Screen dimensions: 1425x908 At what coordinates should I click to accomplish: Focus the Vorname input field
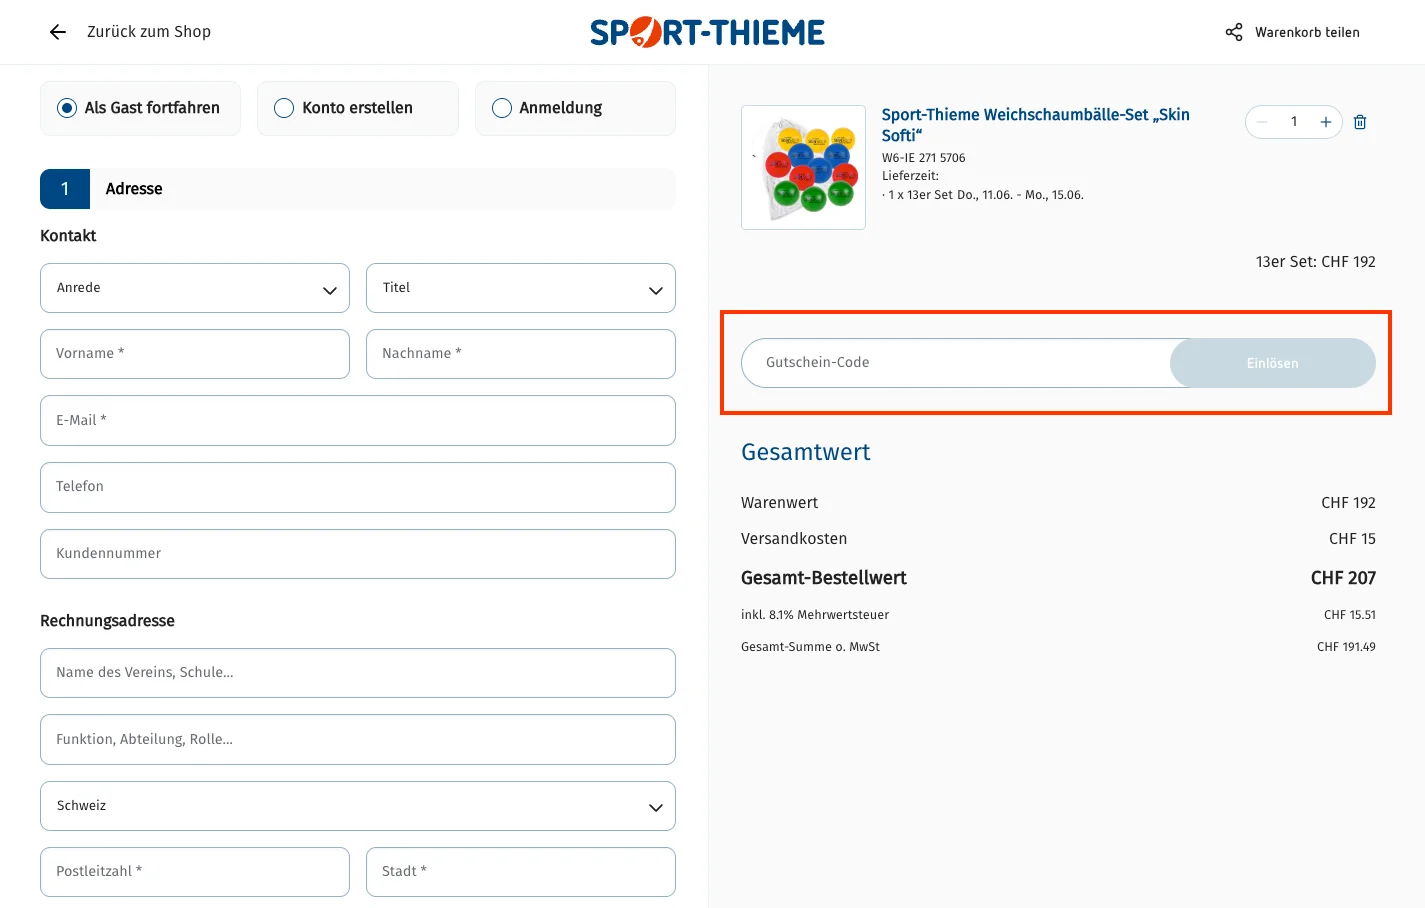195,354
